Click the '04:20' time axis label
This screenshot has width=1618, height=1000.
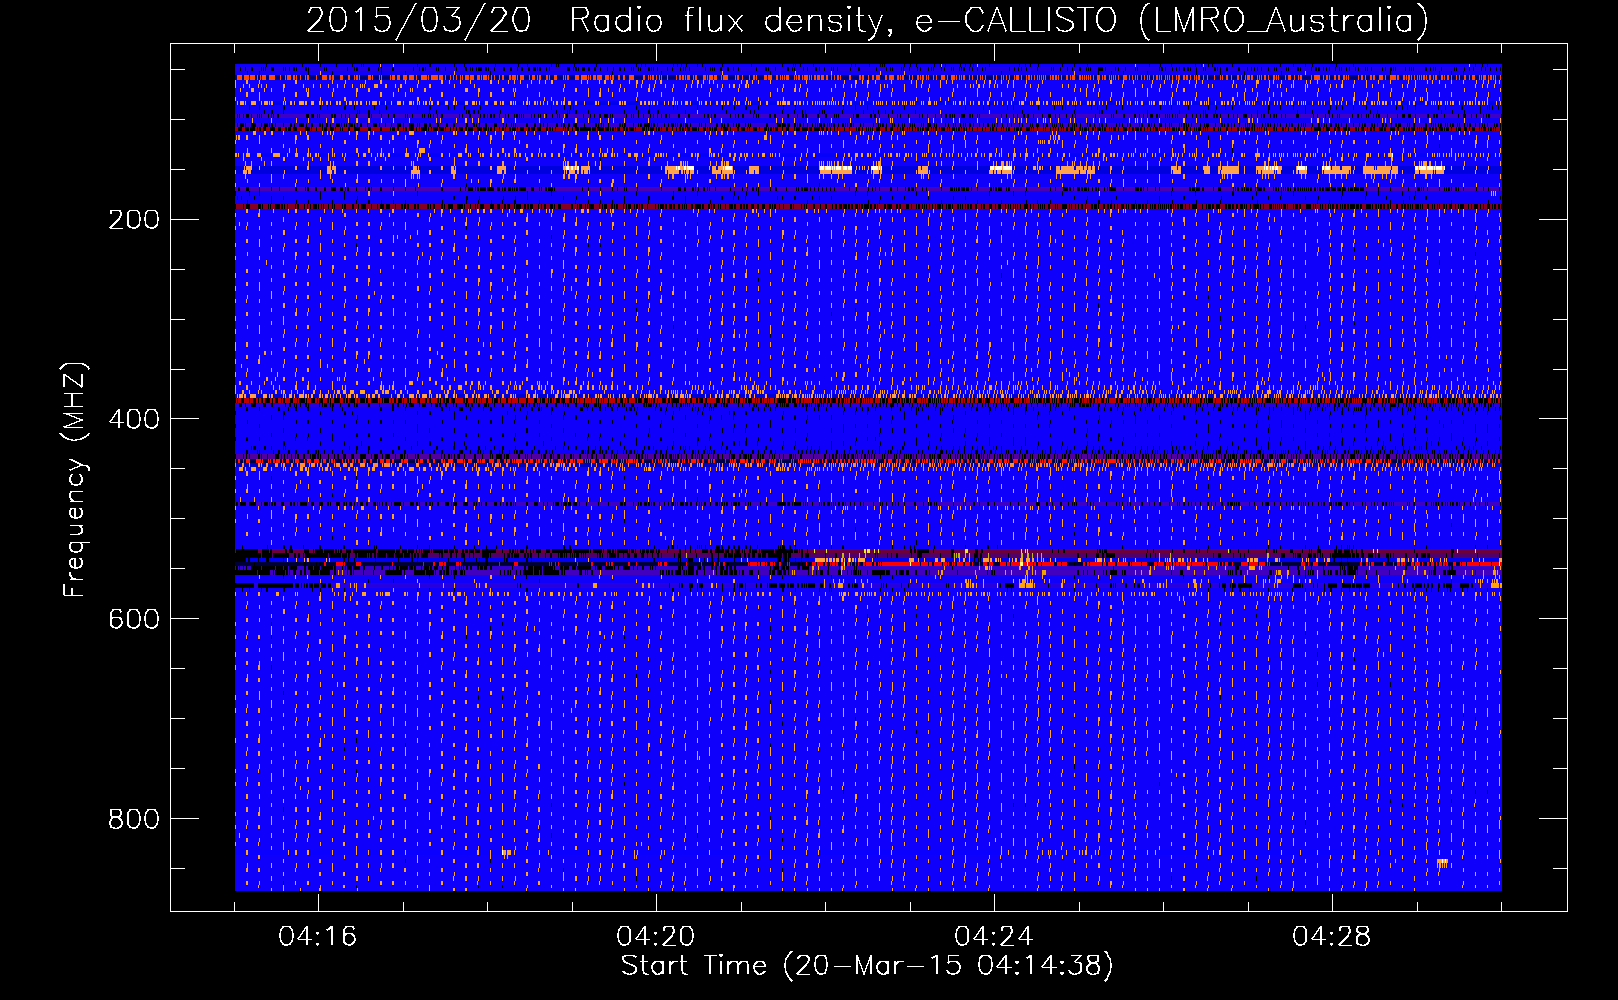[656, 937]
